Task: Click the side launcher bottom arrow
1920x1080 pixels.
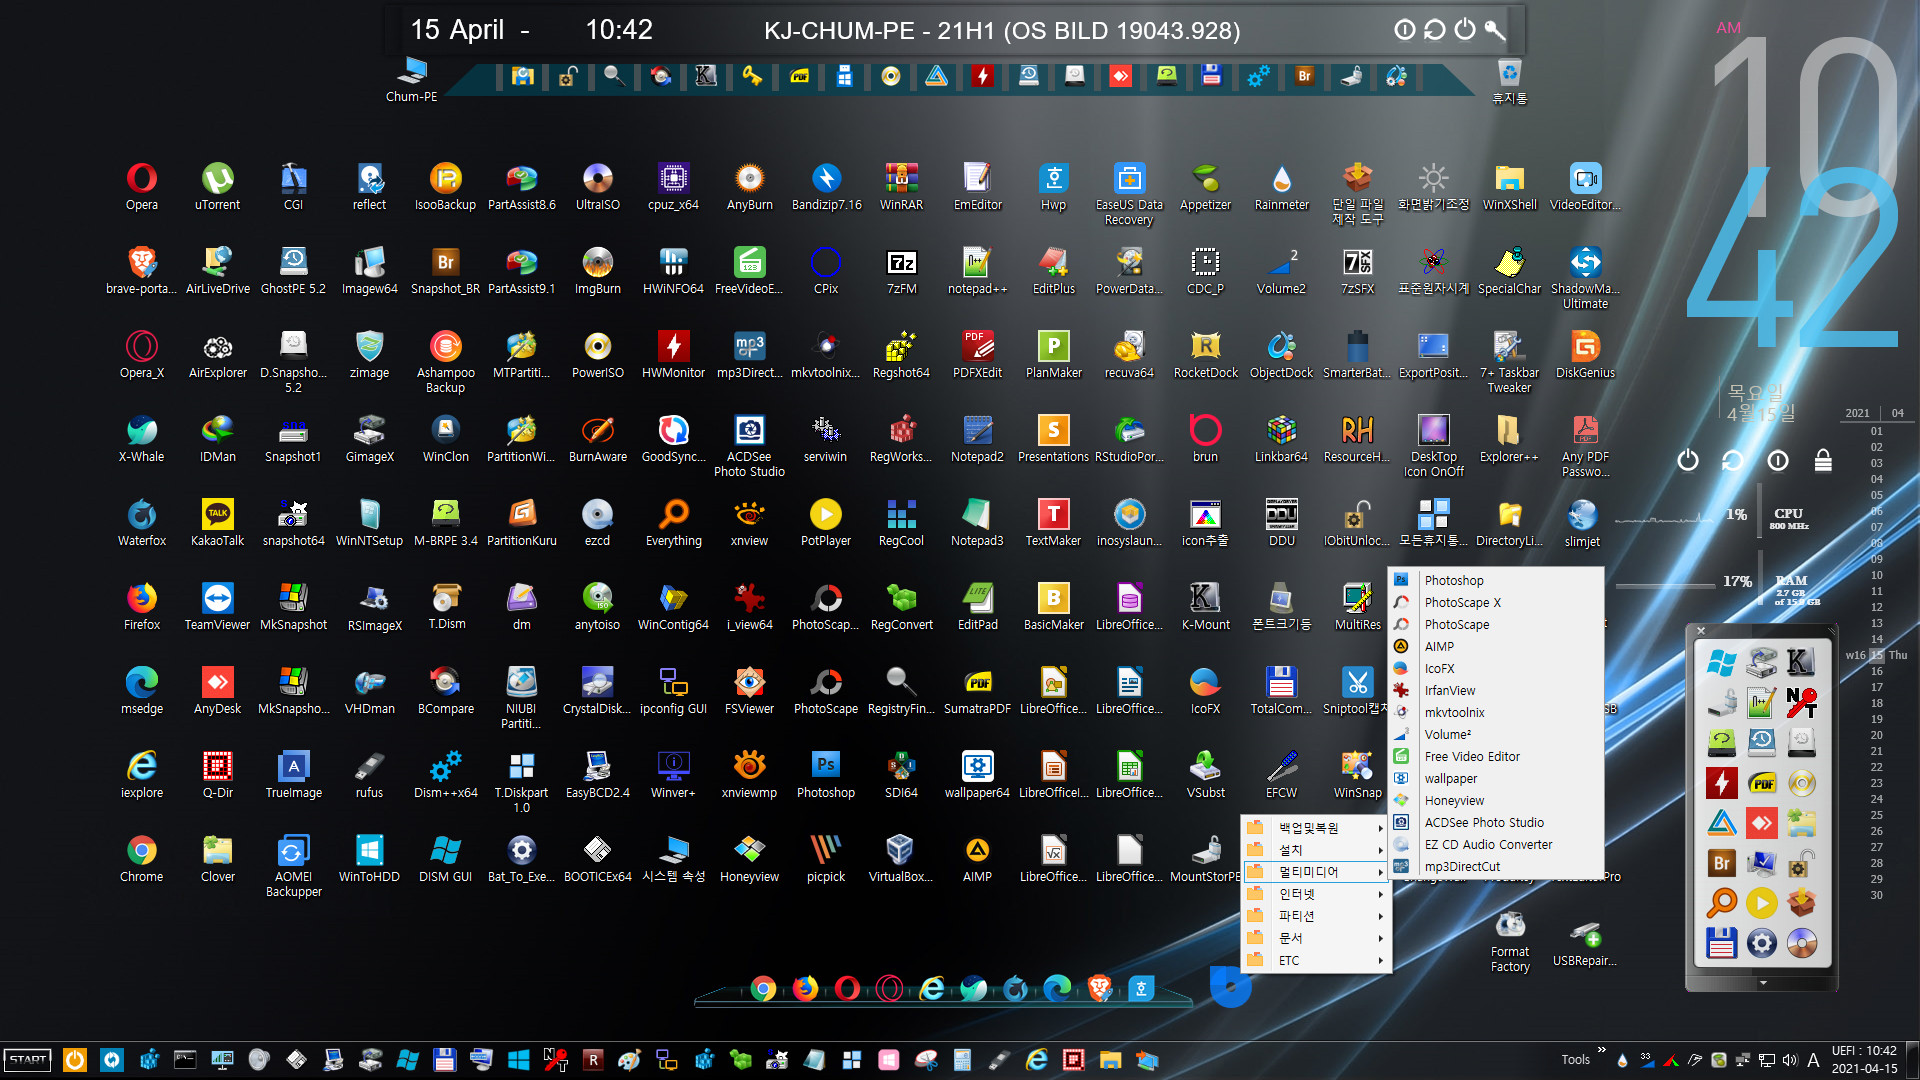Action: (x=1763, y=983)
